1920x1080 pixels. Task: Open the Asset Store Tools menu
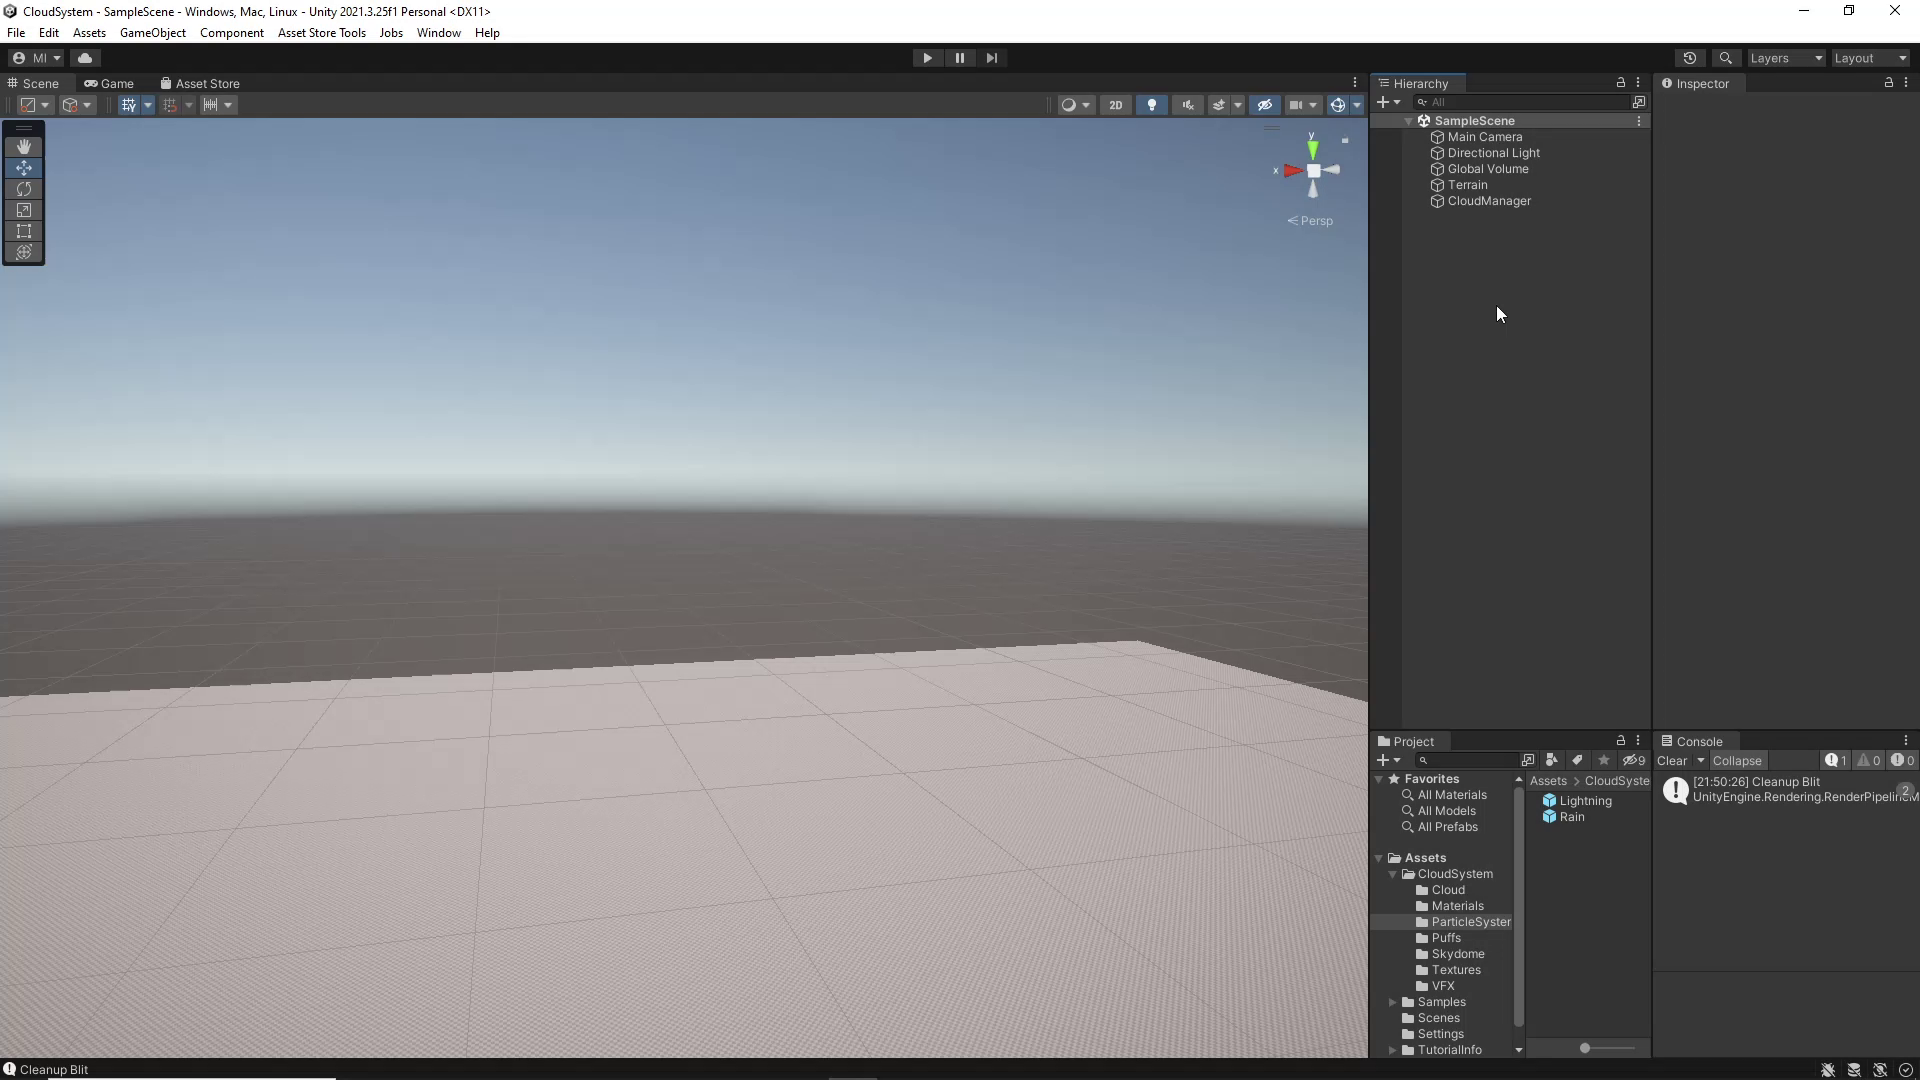(322, 33)
